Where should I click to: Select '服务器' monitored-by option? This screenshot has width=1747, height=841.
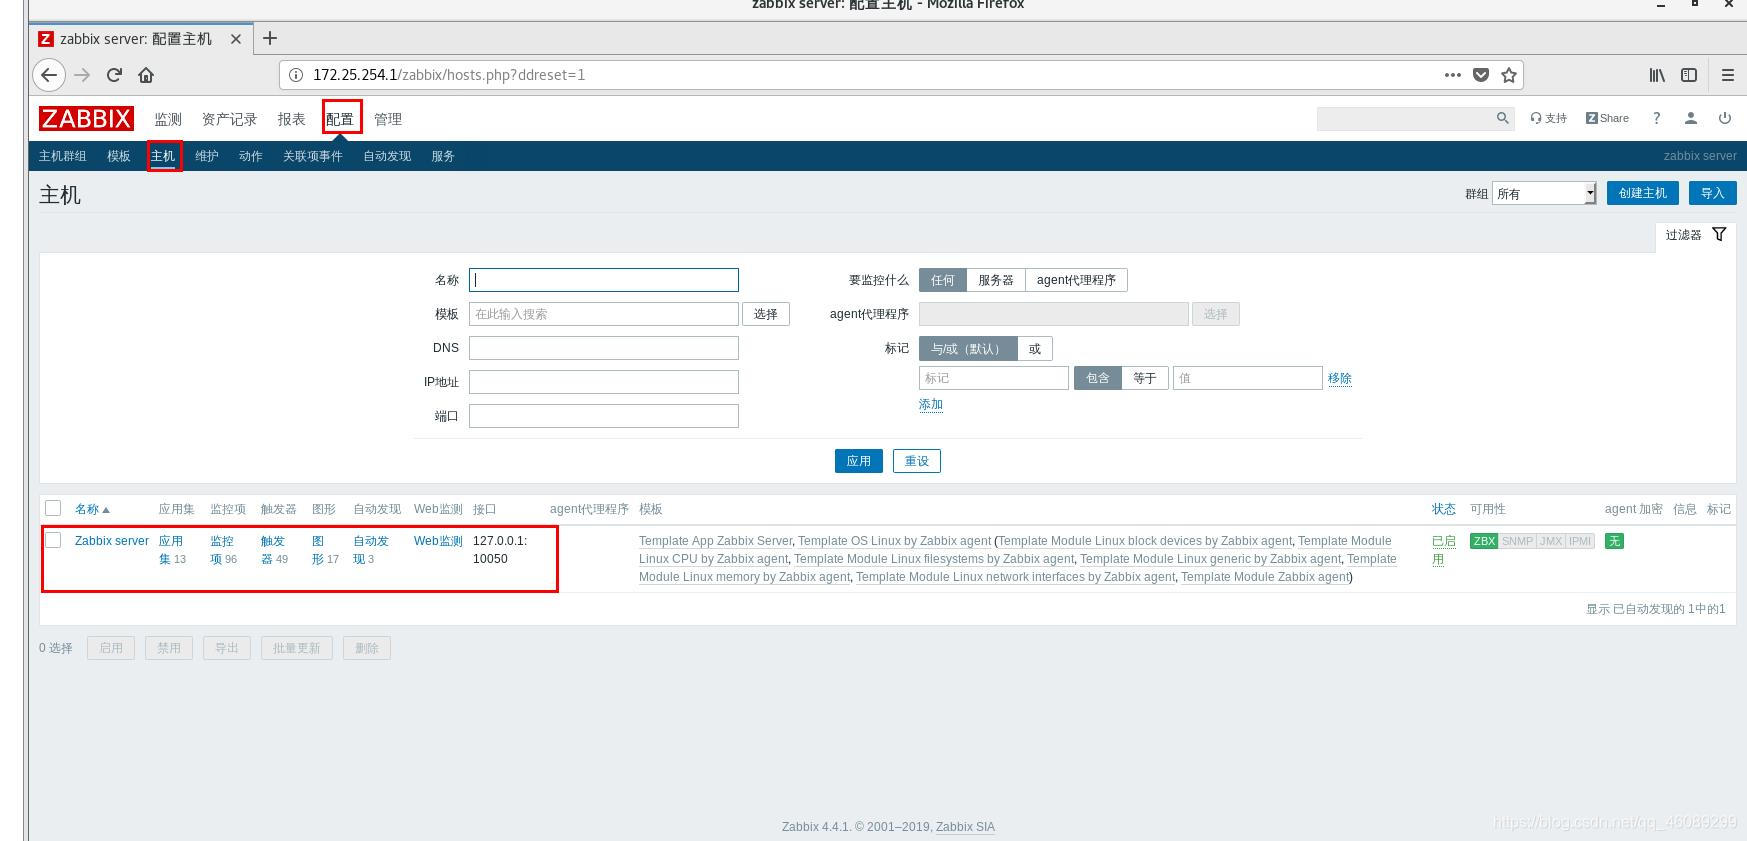coord(996,280)
